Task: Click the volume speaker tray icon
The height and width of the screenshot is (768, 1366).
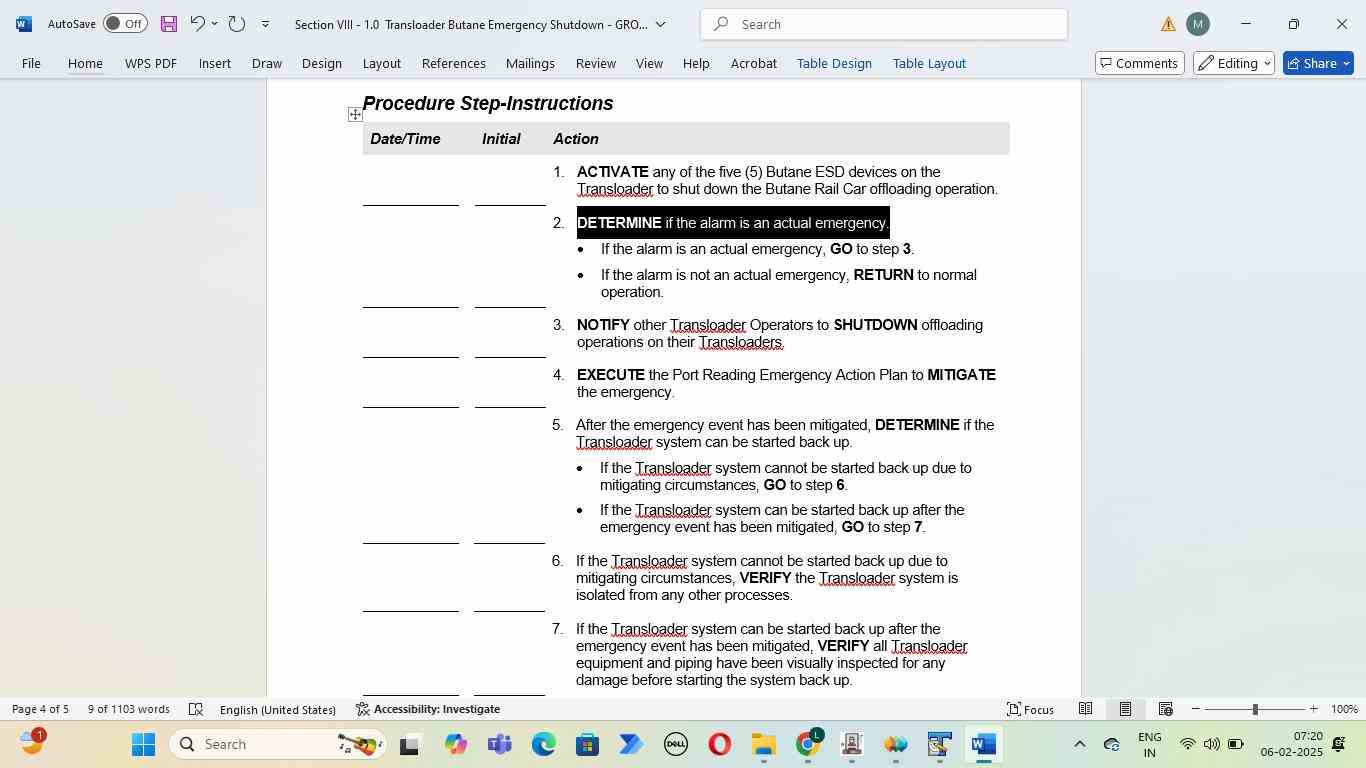Action: point(1211,744)
